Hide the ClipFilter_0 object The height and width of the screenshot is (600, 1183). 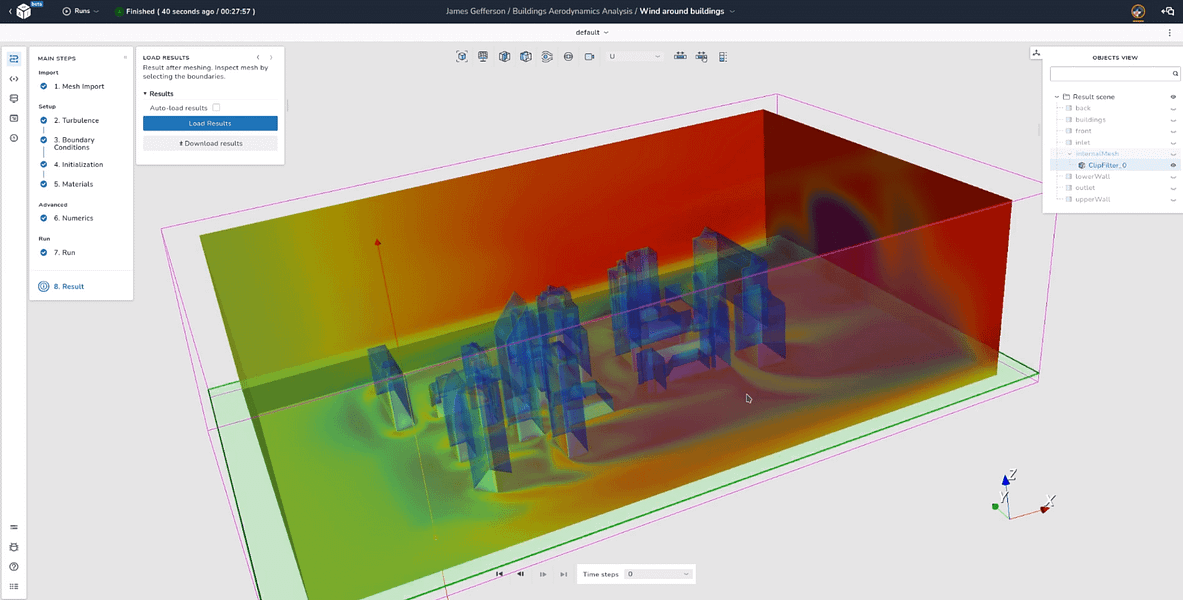point(1173,165)
